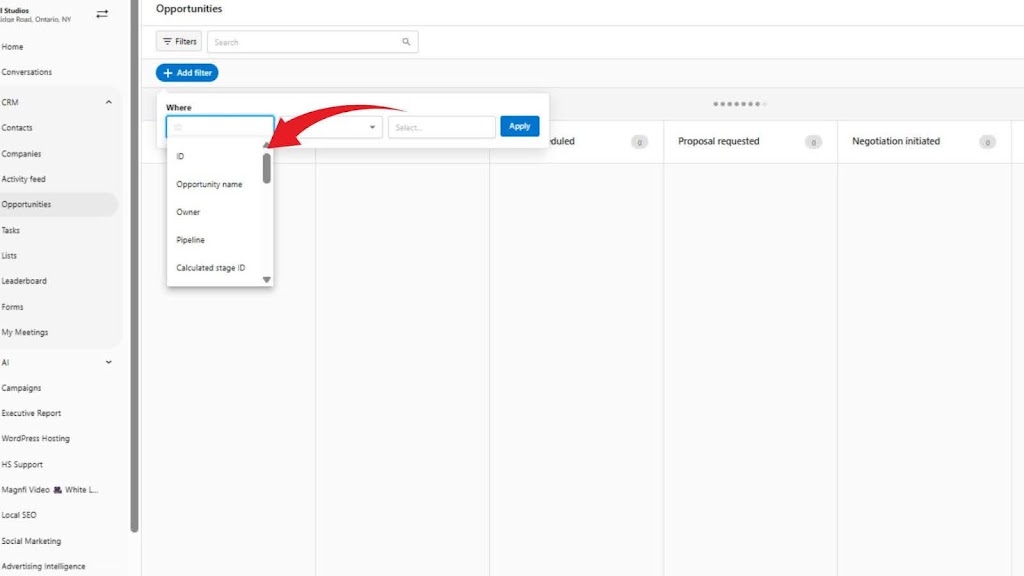The width and height of the screenshot is (1024, 576).
Task: Open Social Marketing in sidebar
Action: [31, 541]
